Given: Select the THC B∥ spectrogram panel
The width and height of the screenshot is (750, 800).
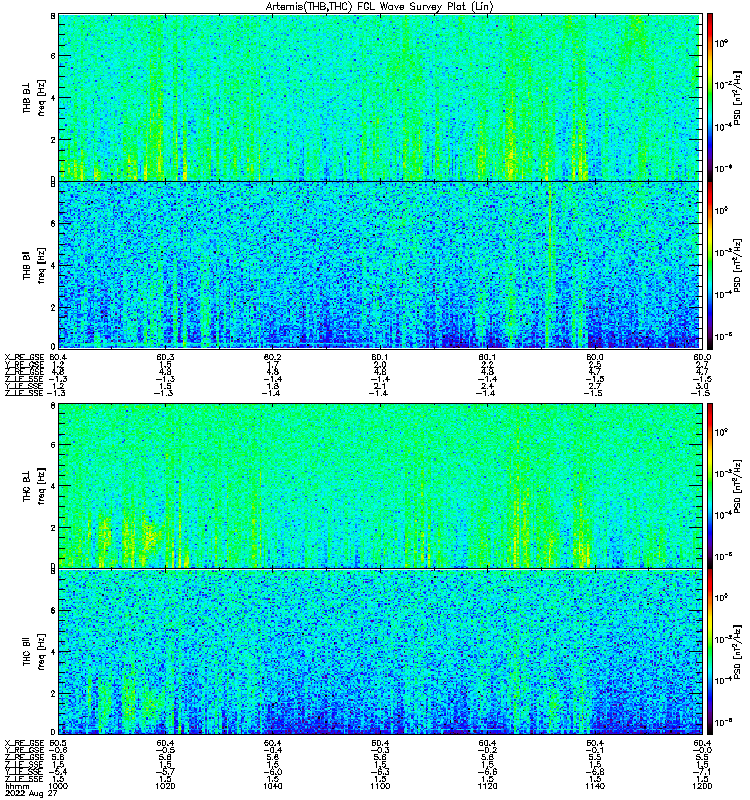Looking at the screenshot, I should click(381, 652).
